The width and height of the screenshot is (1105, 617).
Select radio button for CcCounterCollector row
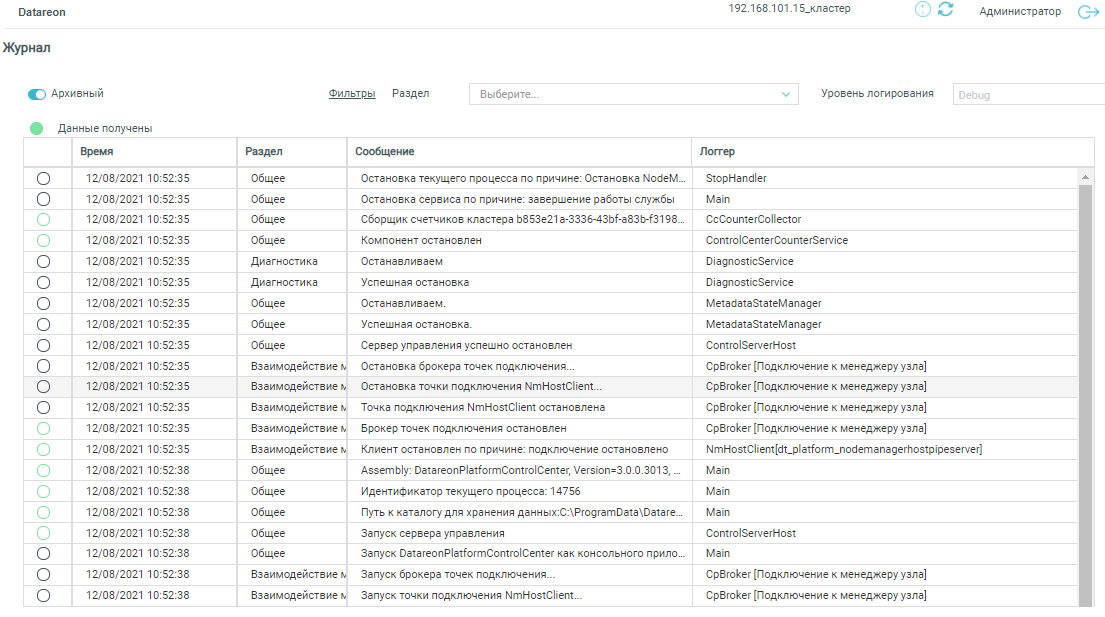pyautogui.click(x=43, y=219)
